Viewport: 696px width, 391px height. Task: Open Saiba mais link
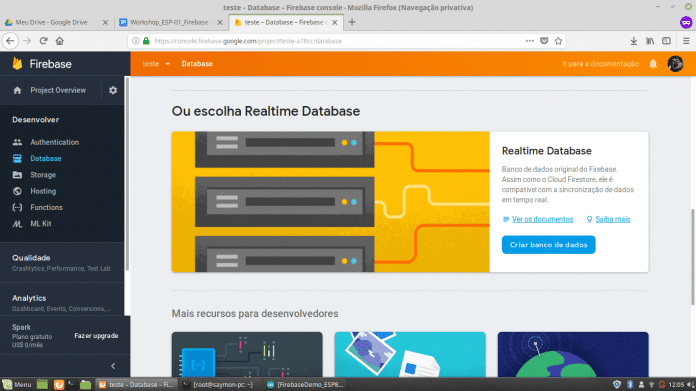pos(613,219)
